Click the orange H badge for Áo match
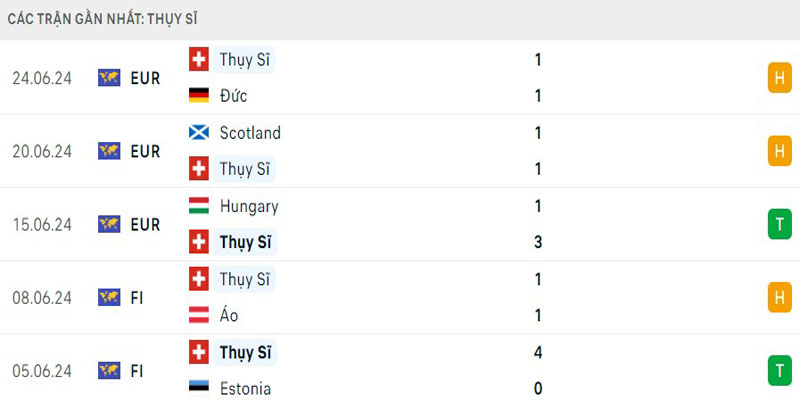This screenshot has width=800, height=400. tap(780, 297)
